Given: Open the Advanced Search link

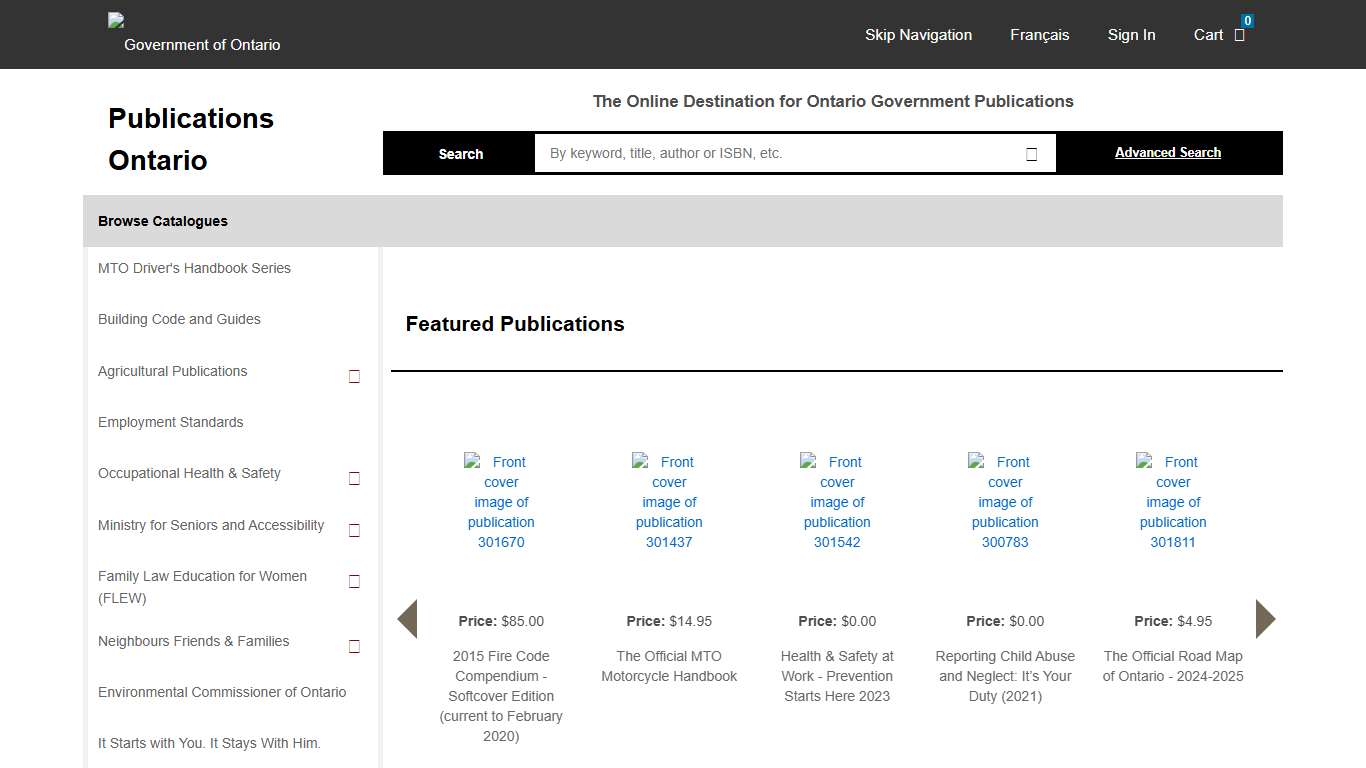Looking at the screenshot, I should [1167, 153].
